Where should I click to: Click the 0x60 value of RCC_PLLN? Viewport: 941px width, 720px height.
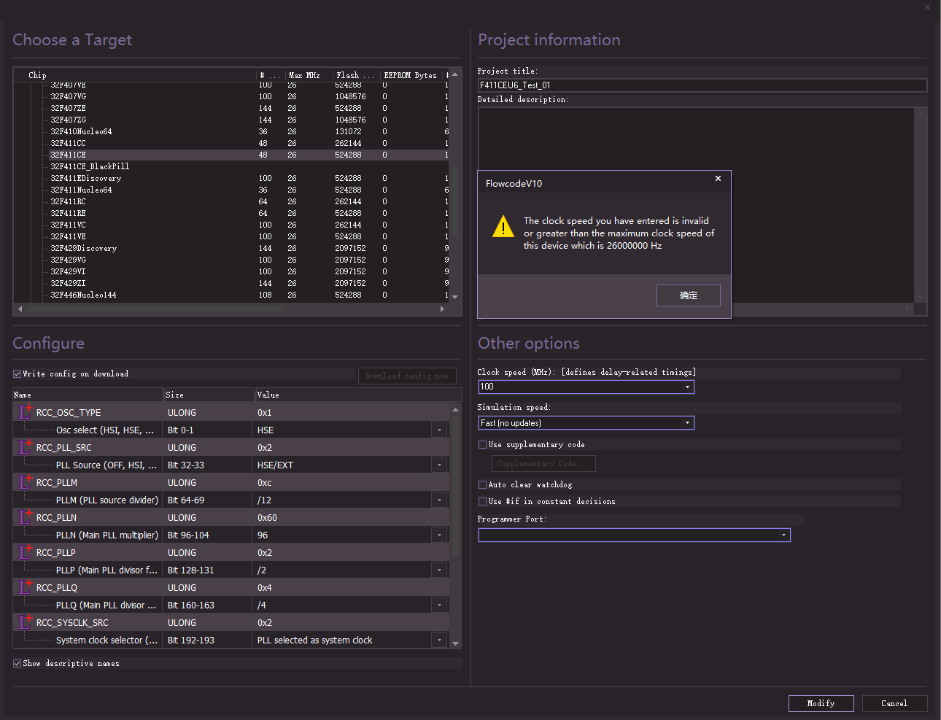pyautogui.click(x=267, y=517)
